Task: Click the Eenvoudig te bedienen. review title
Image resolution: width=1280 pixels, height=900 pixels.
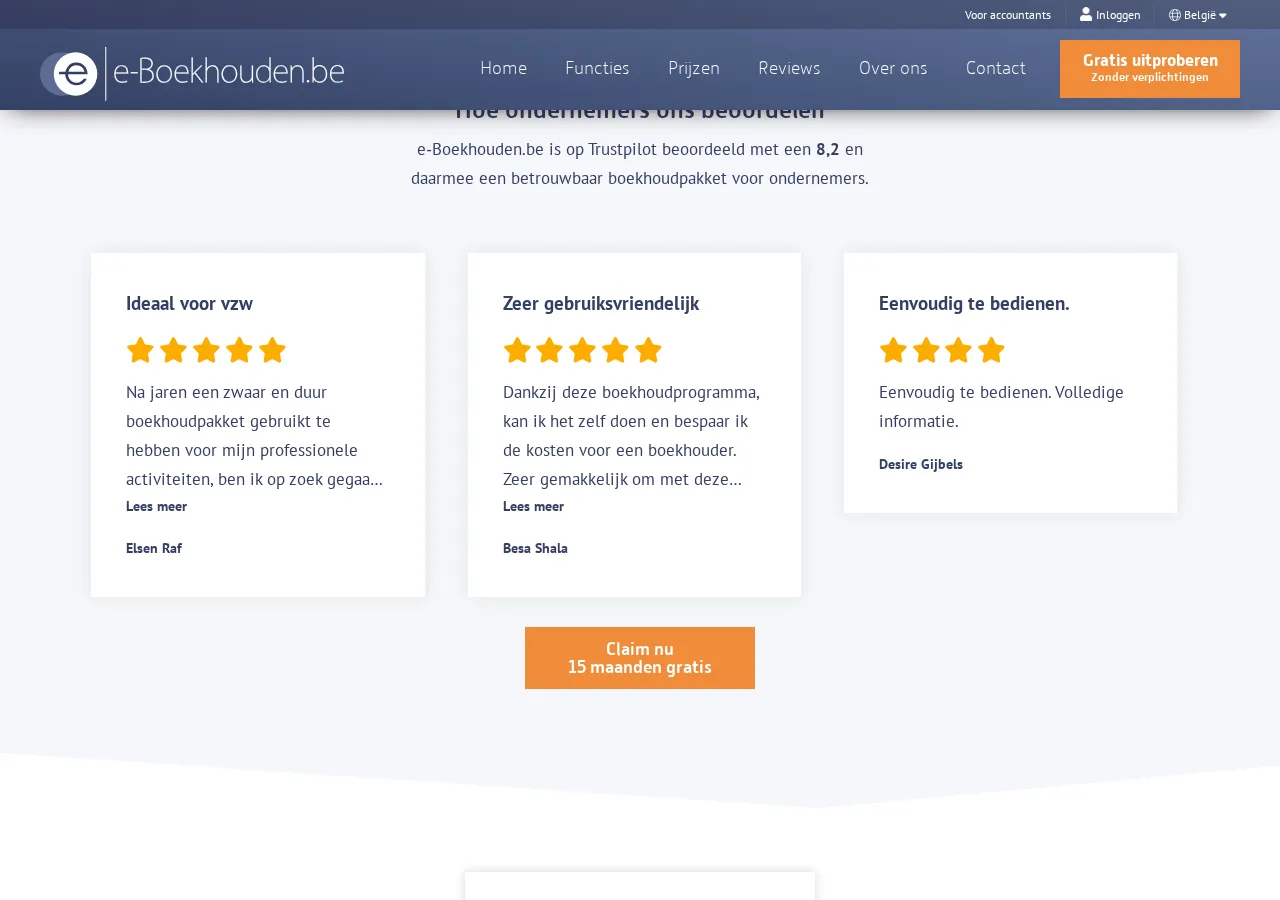Action: click(974, 303)
